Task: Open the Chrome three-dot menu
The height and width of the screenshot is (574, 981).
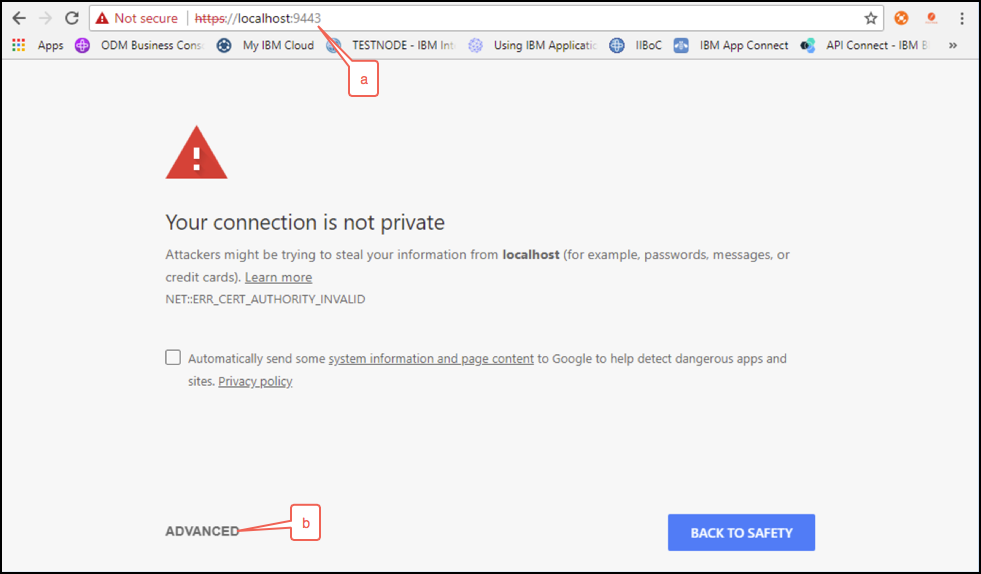Action: (962, 18)
